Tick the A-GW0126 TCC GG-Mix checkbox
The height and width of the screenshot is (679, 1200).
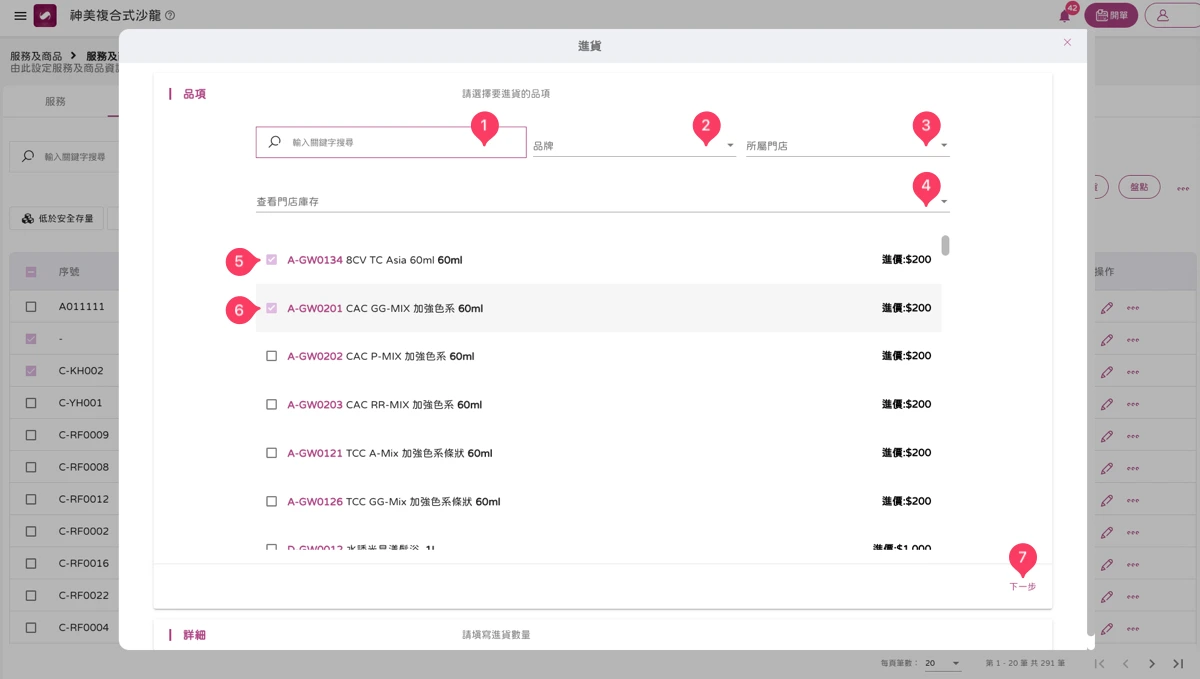tap(271, 501)
